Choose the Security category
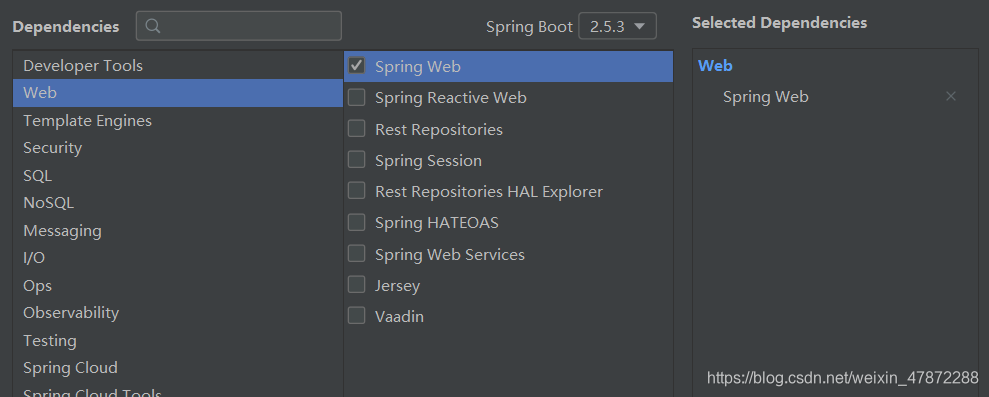Image resolution: width=989 pixels, height=397 pixels. pyautogui.click(x=178, y=148)
